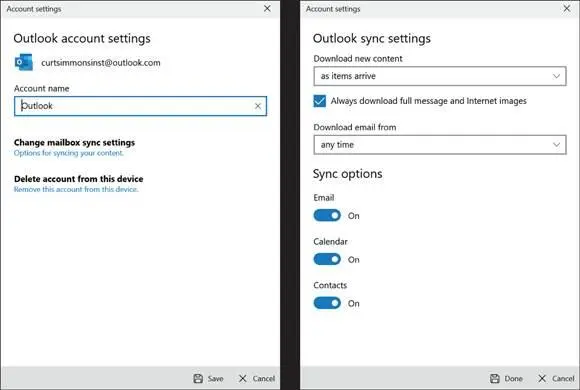The image size is (580, 390).
Task: Turn off the Calendar sync toggle
Action: (327, 259)
